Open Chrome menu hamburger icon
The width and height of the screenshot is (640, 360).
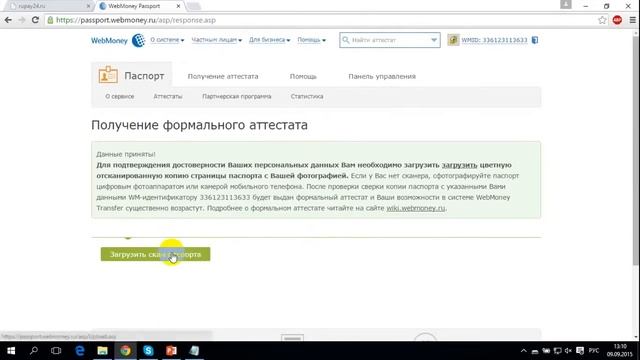633,20
